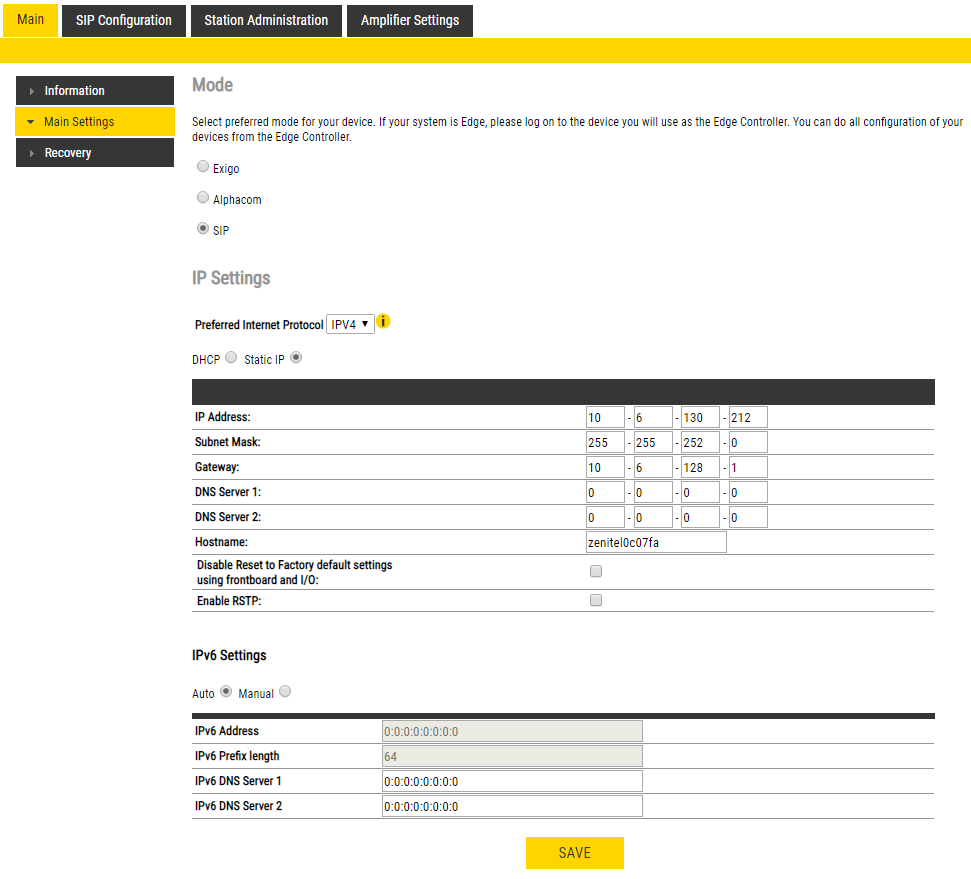Click the Hostname text field

coord(656,542)
